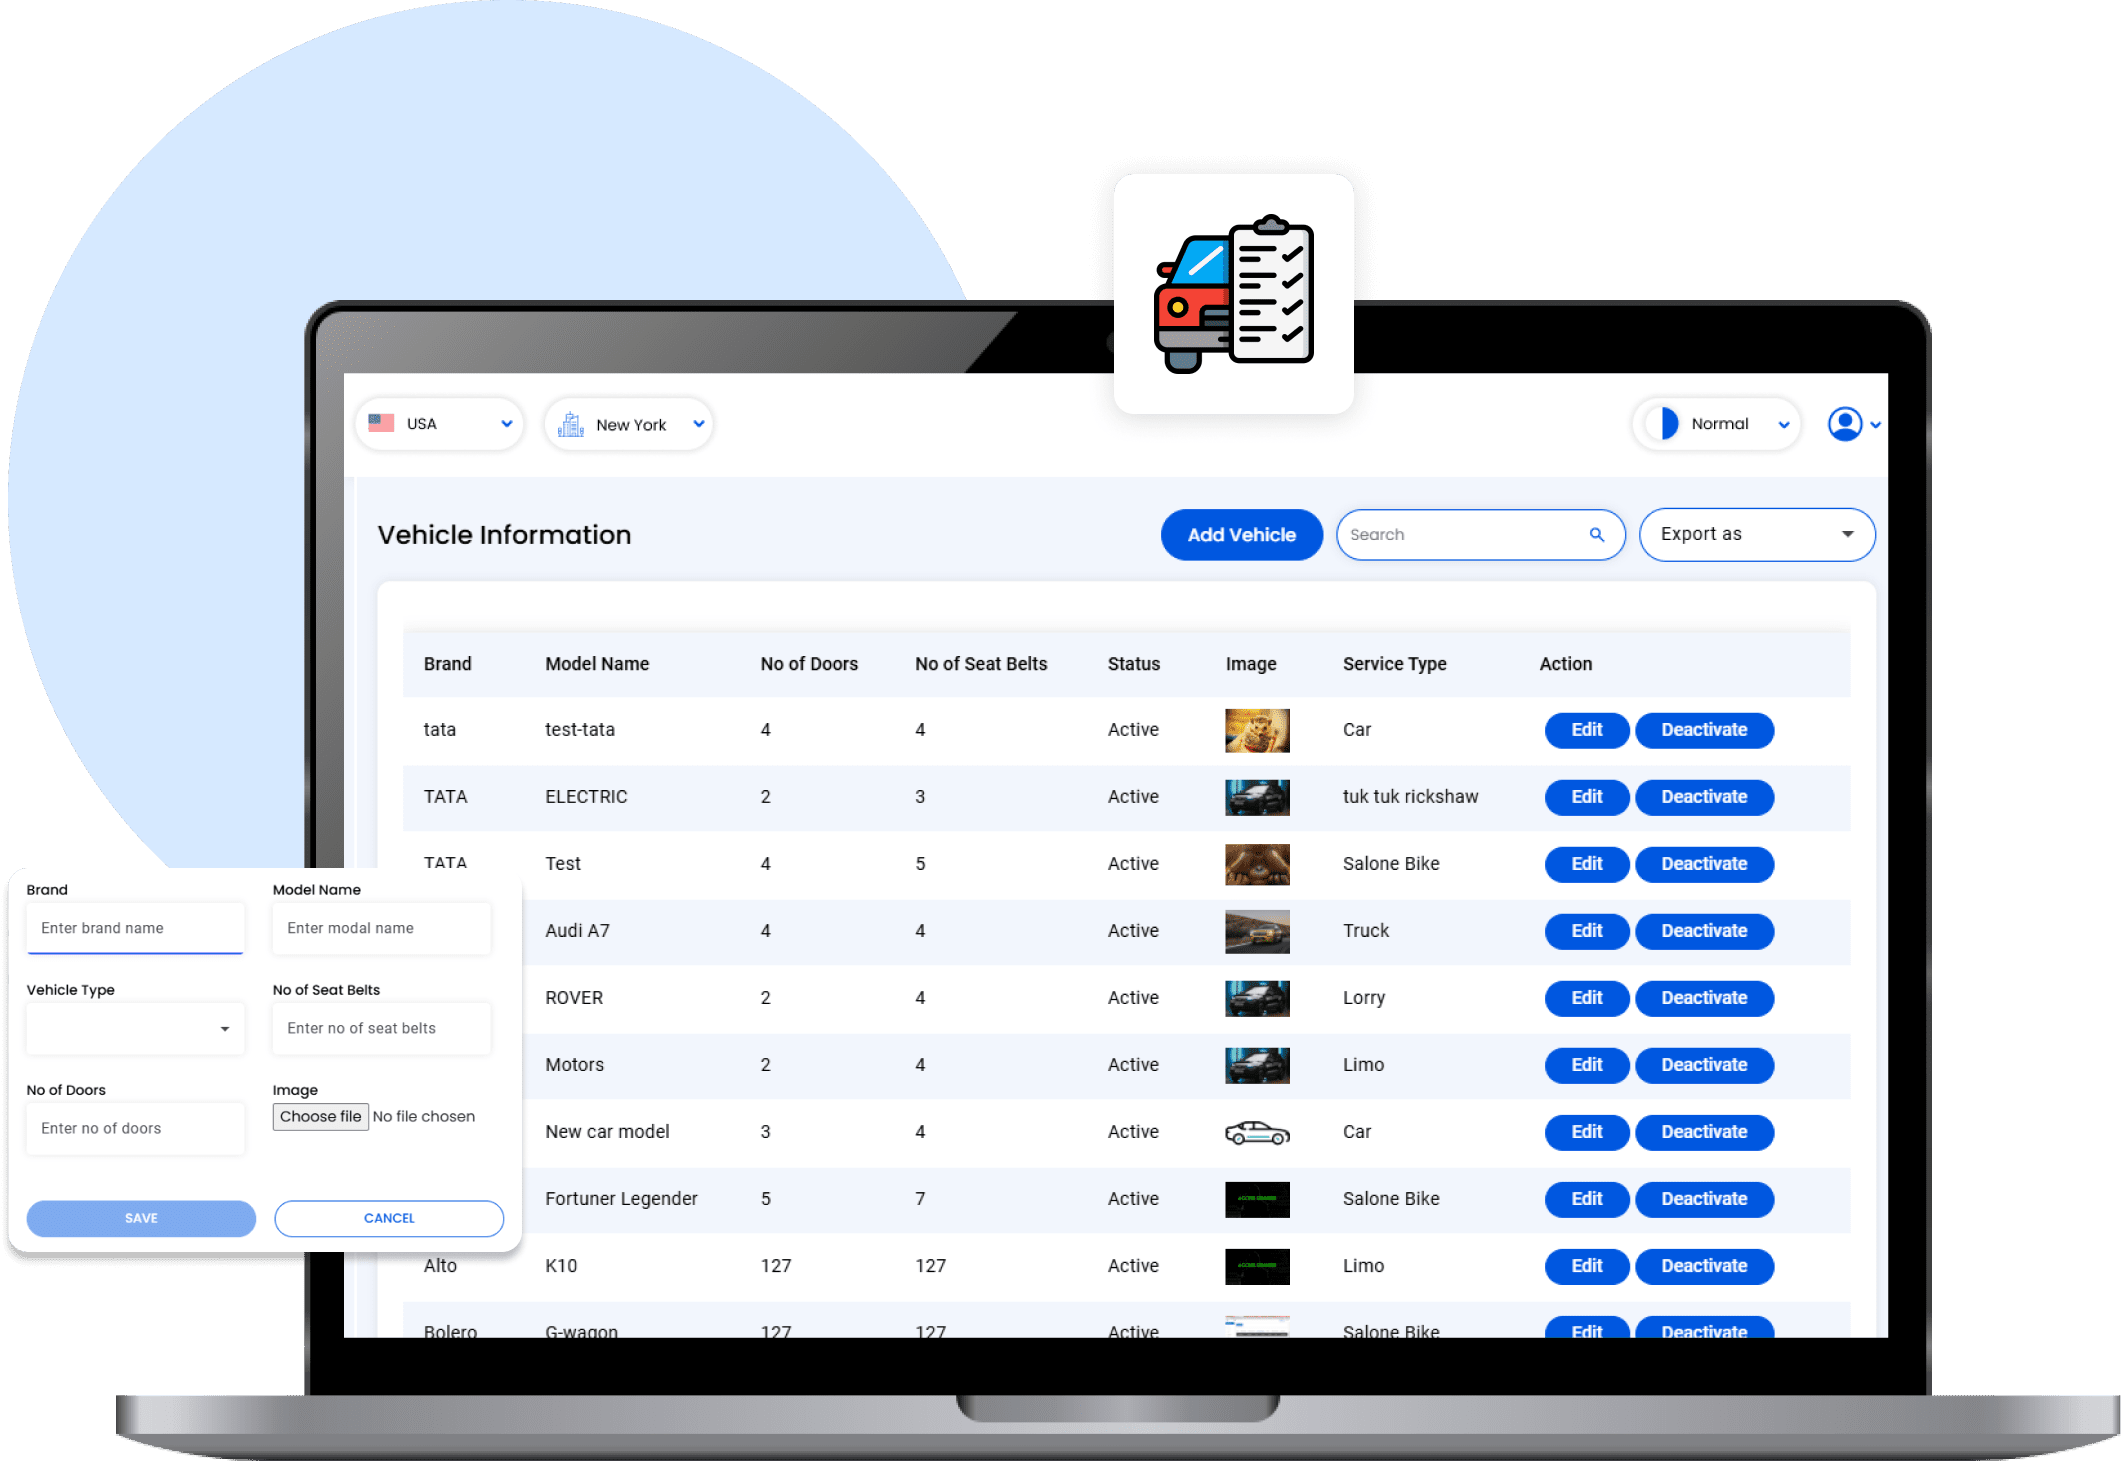Screen dimensions: 2121x1461
Task: Open the Audi A7 vehicle image
Action: [x=1256, y=931]
